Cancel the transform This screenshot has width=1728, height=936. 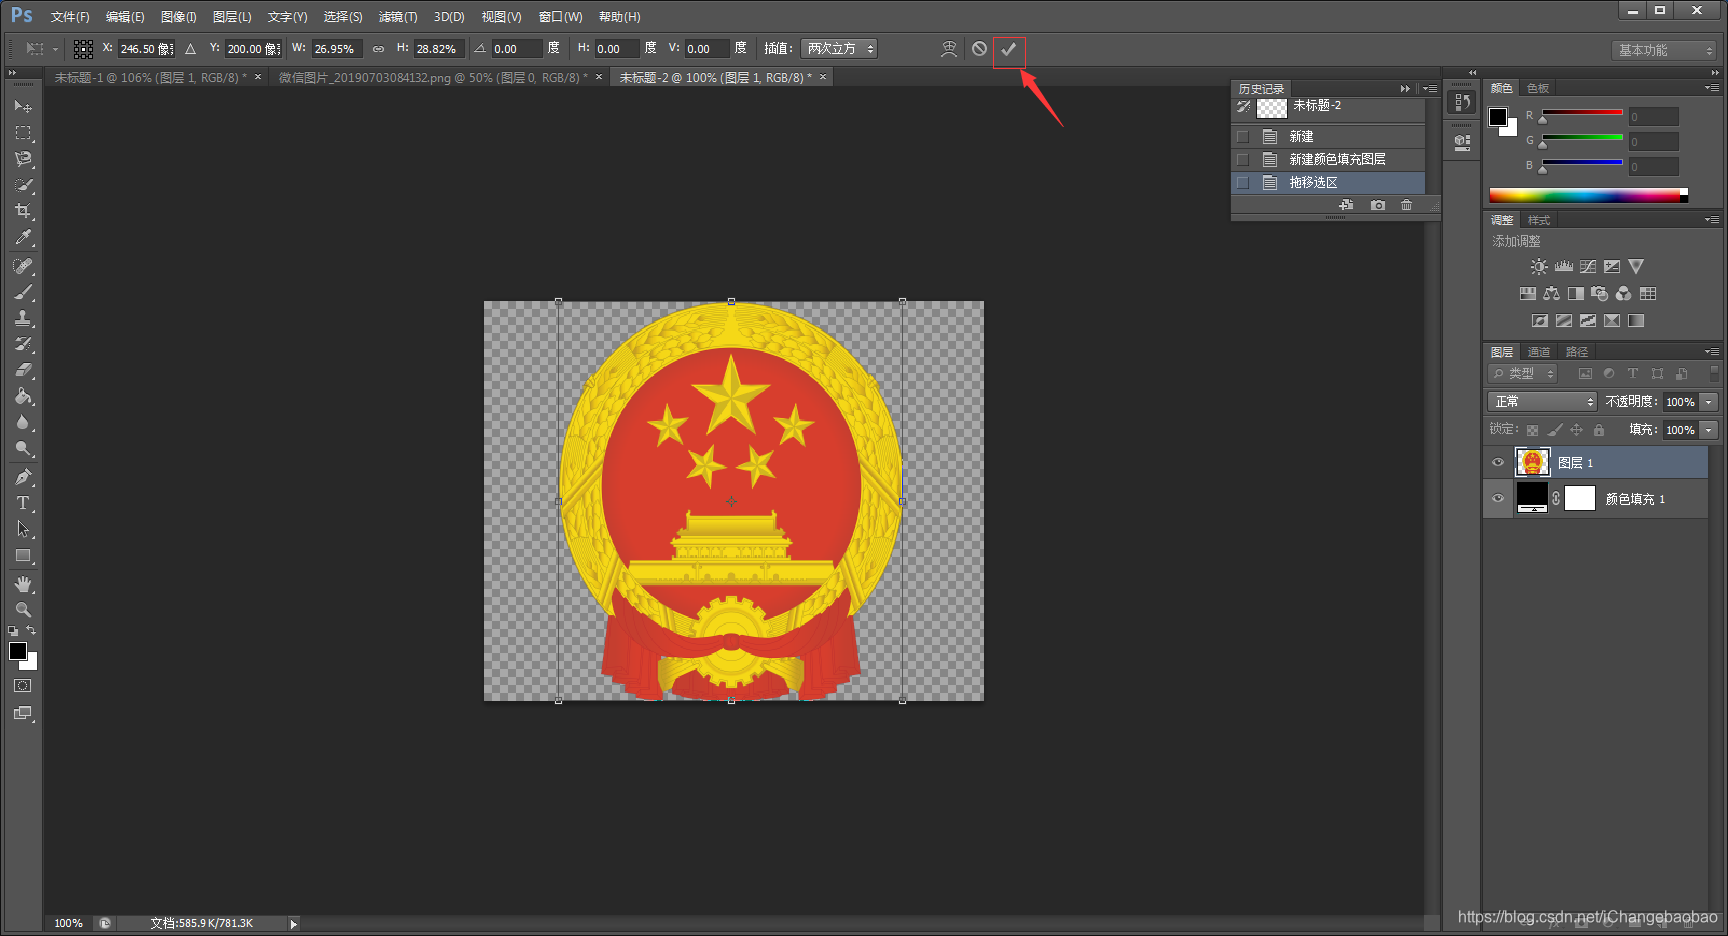[979, 49]
